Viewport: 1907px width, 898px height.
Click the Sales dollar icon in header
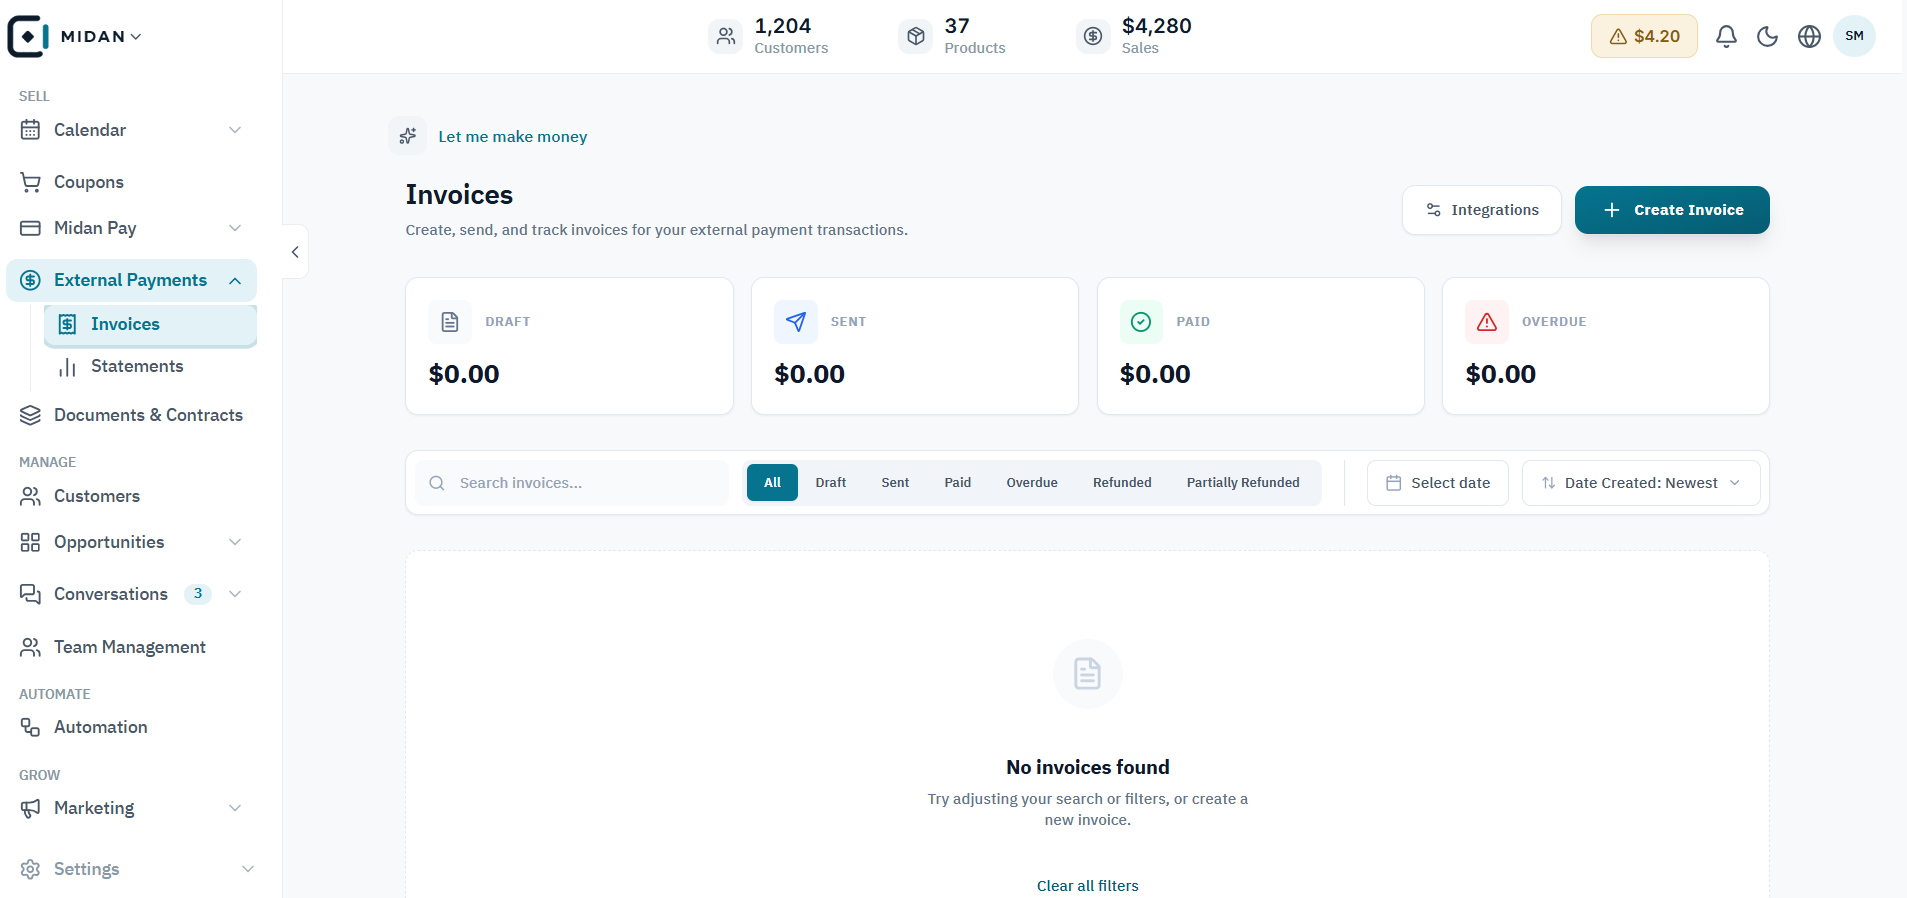(1093, 36)
